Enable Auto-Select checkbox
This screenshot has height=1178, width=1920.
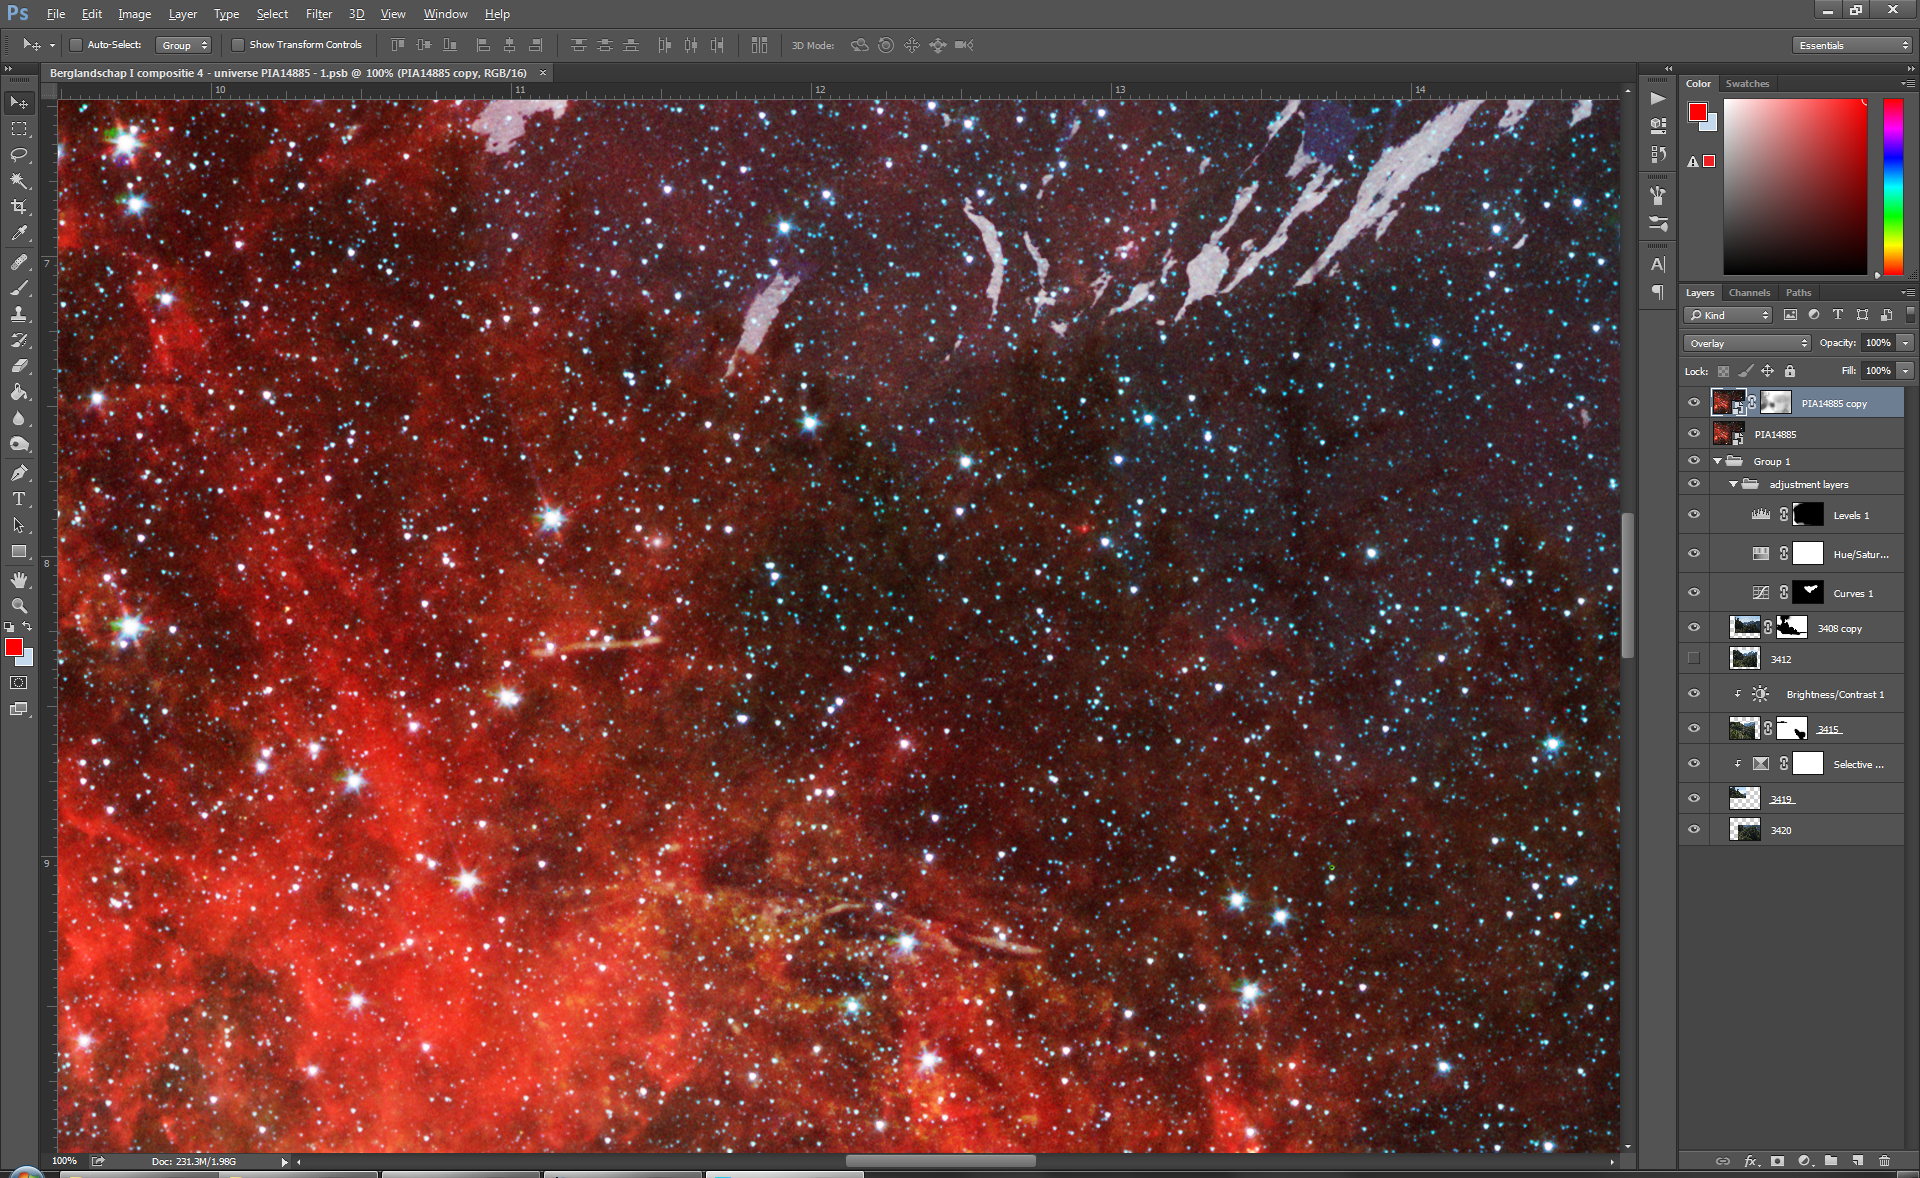pyautogui.click(x=75, y=45)
